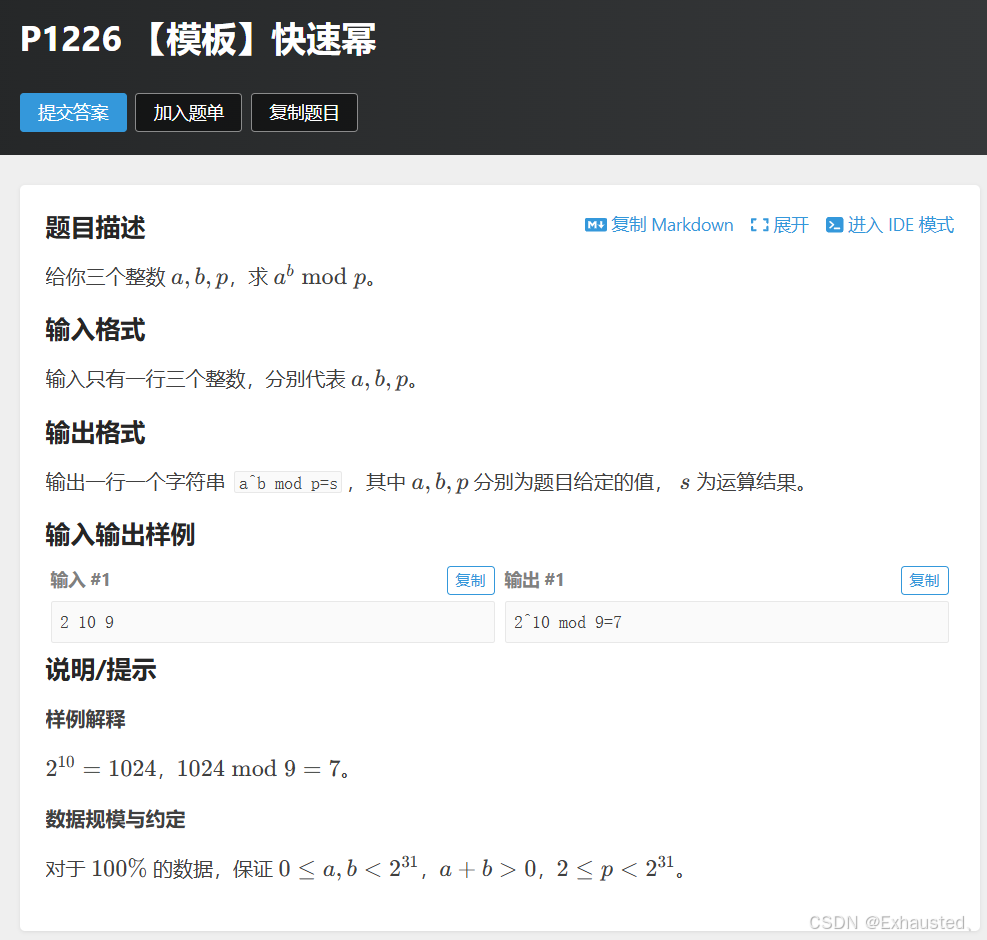Click the 复制题目 button
This screenshot has width=987, height=940.
(304, 113)
